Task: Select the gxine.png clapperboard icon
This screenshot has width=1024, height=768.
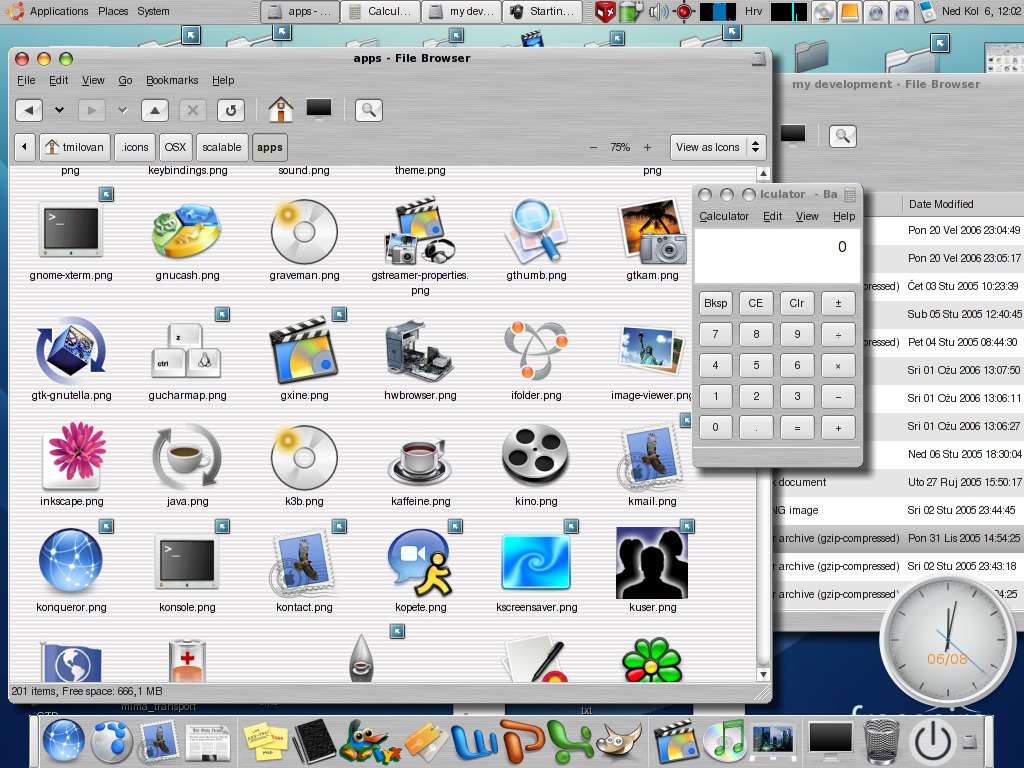Action: [304, 351]
